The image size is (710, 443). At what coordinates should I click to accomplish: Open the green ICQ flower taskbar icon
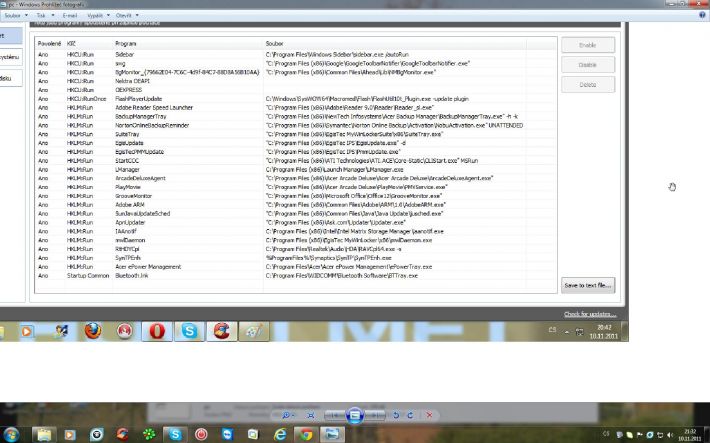149,435
